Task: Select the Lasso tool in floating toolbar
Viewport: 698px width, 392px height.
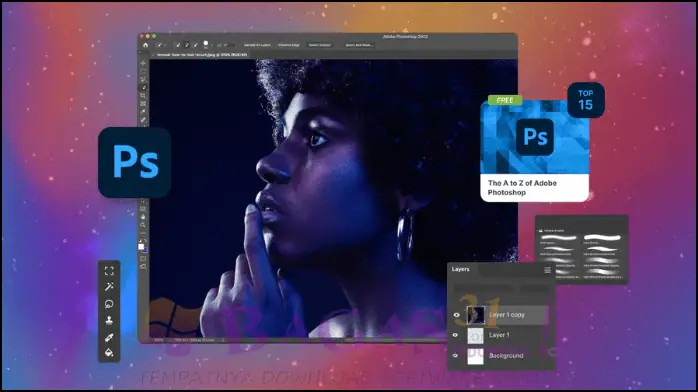Action: point(109,304)
